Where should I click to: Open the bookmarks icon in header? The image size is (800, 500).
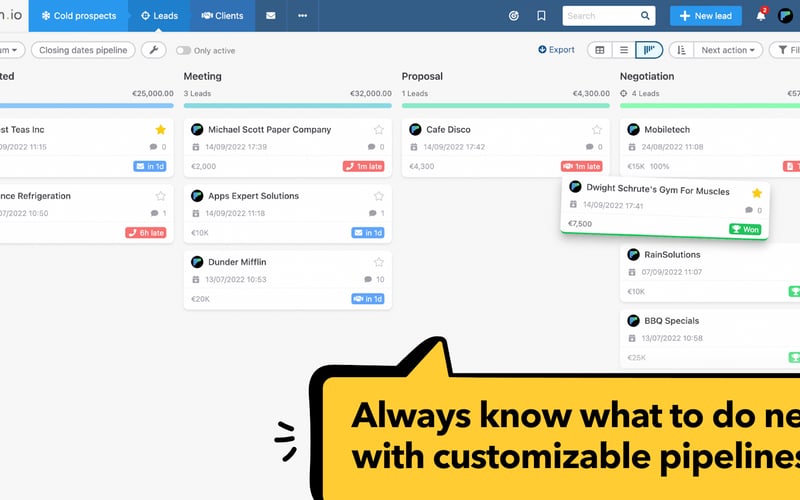tap(541, 16)
